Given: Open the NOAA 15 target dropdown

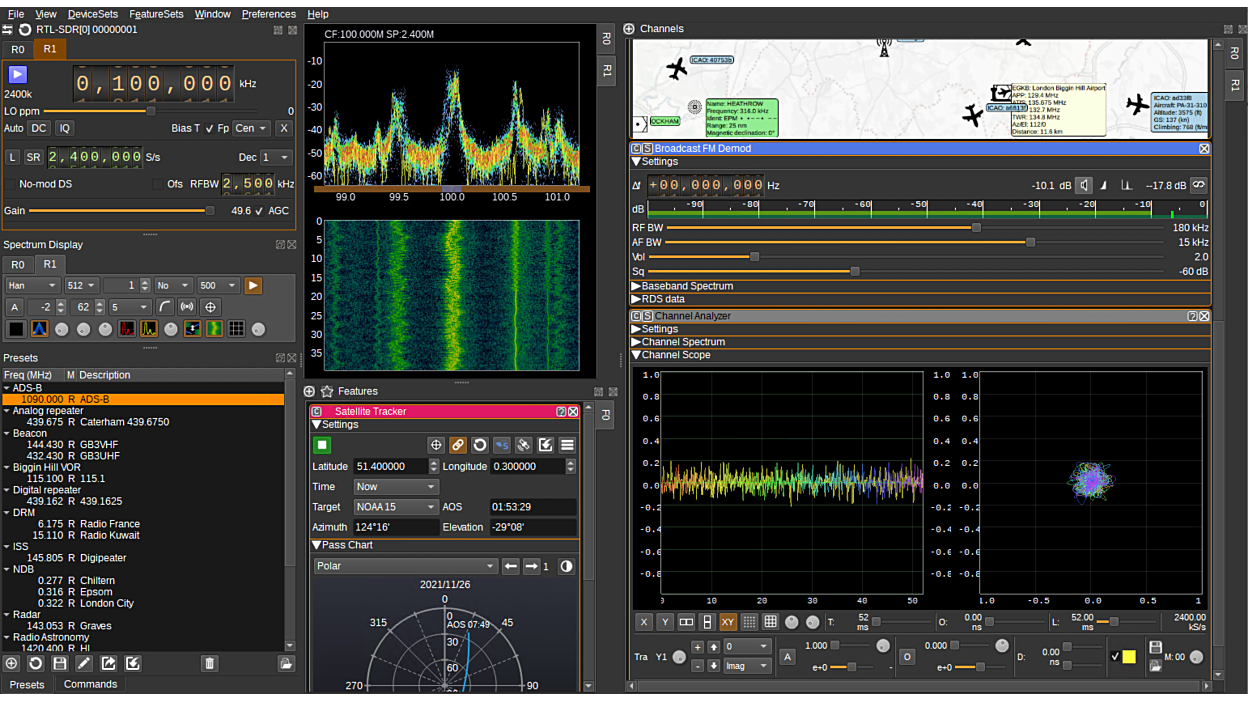Looking at the screenshot, I should (x=396, y=507).
